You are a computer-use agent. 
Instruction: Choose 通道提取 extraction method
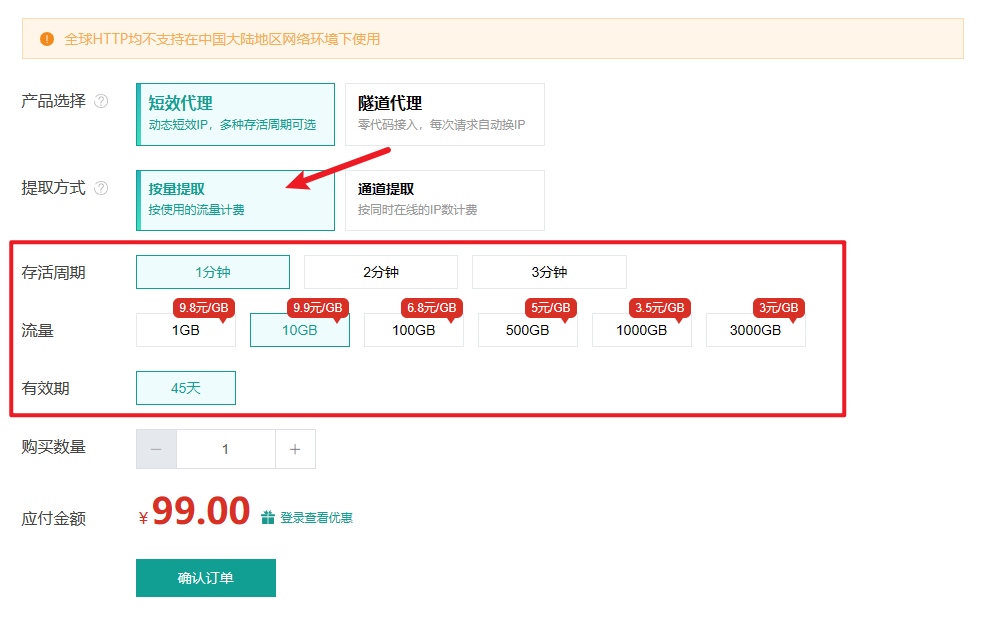tap(444, 200)
